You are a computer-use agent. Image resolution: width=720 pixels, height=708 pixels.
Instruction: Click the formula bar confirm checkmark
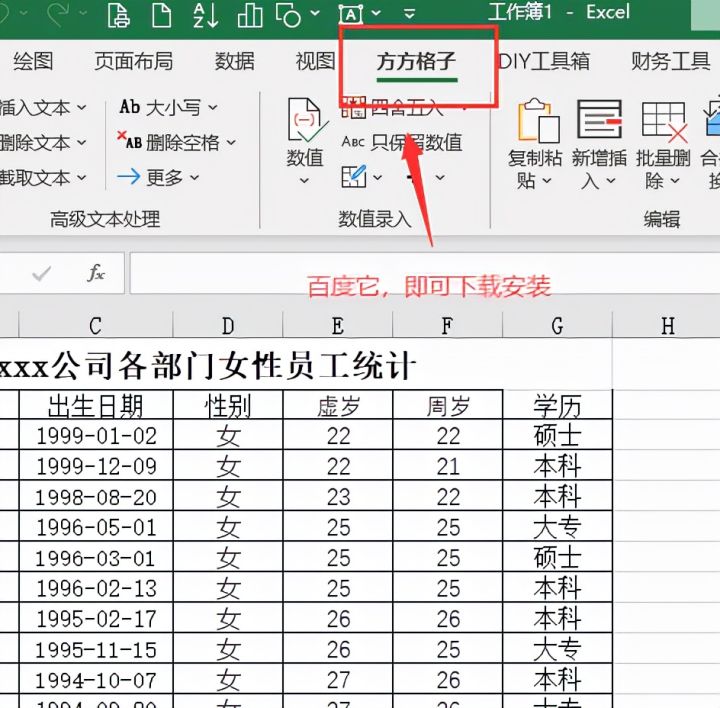click(x=41, y=274)
